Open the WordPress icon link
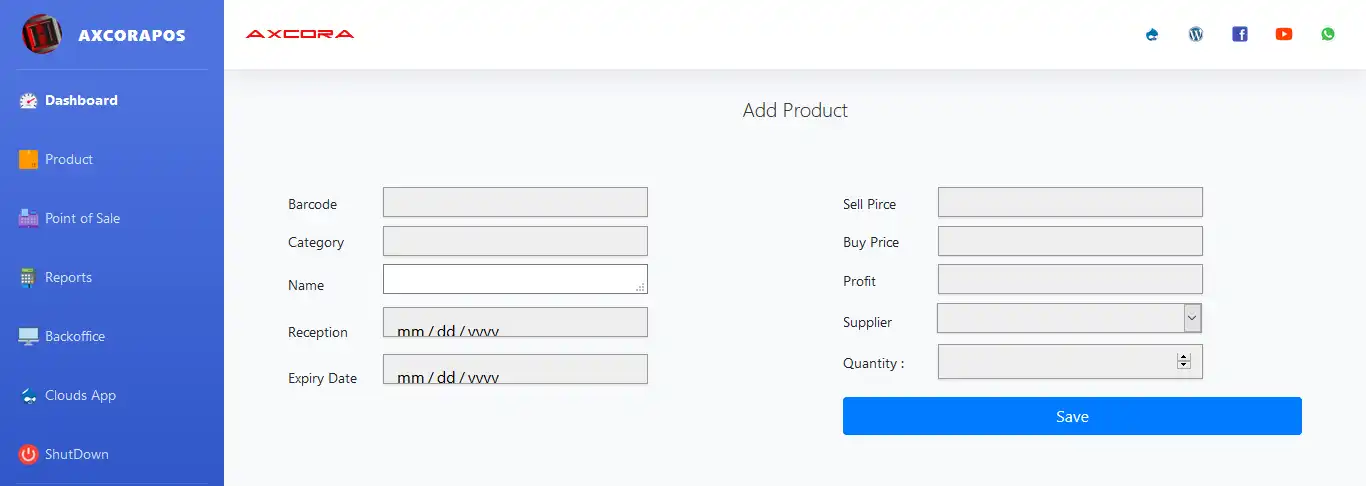The image size is (1366, 486). [1196, 34]
